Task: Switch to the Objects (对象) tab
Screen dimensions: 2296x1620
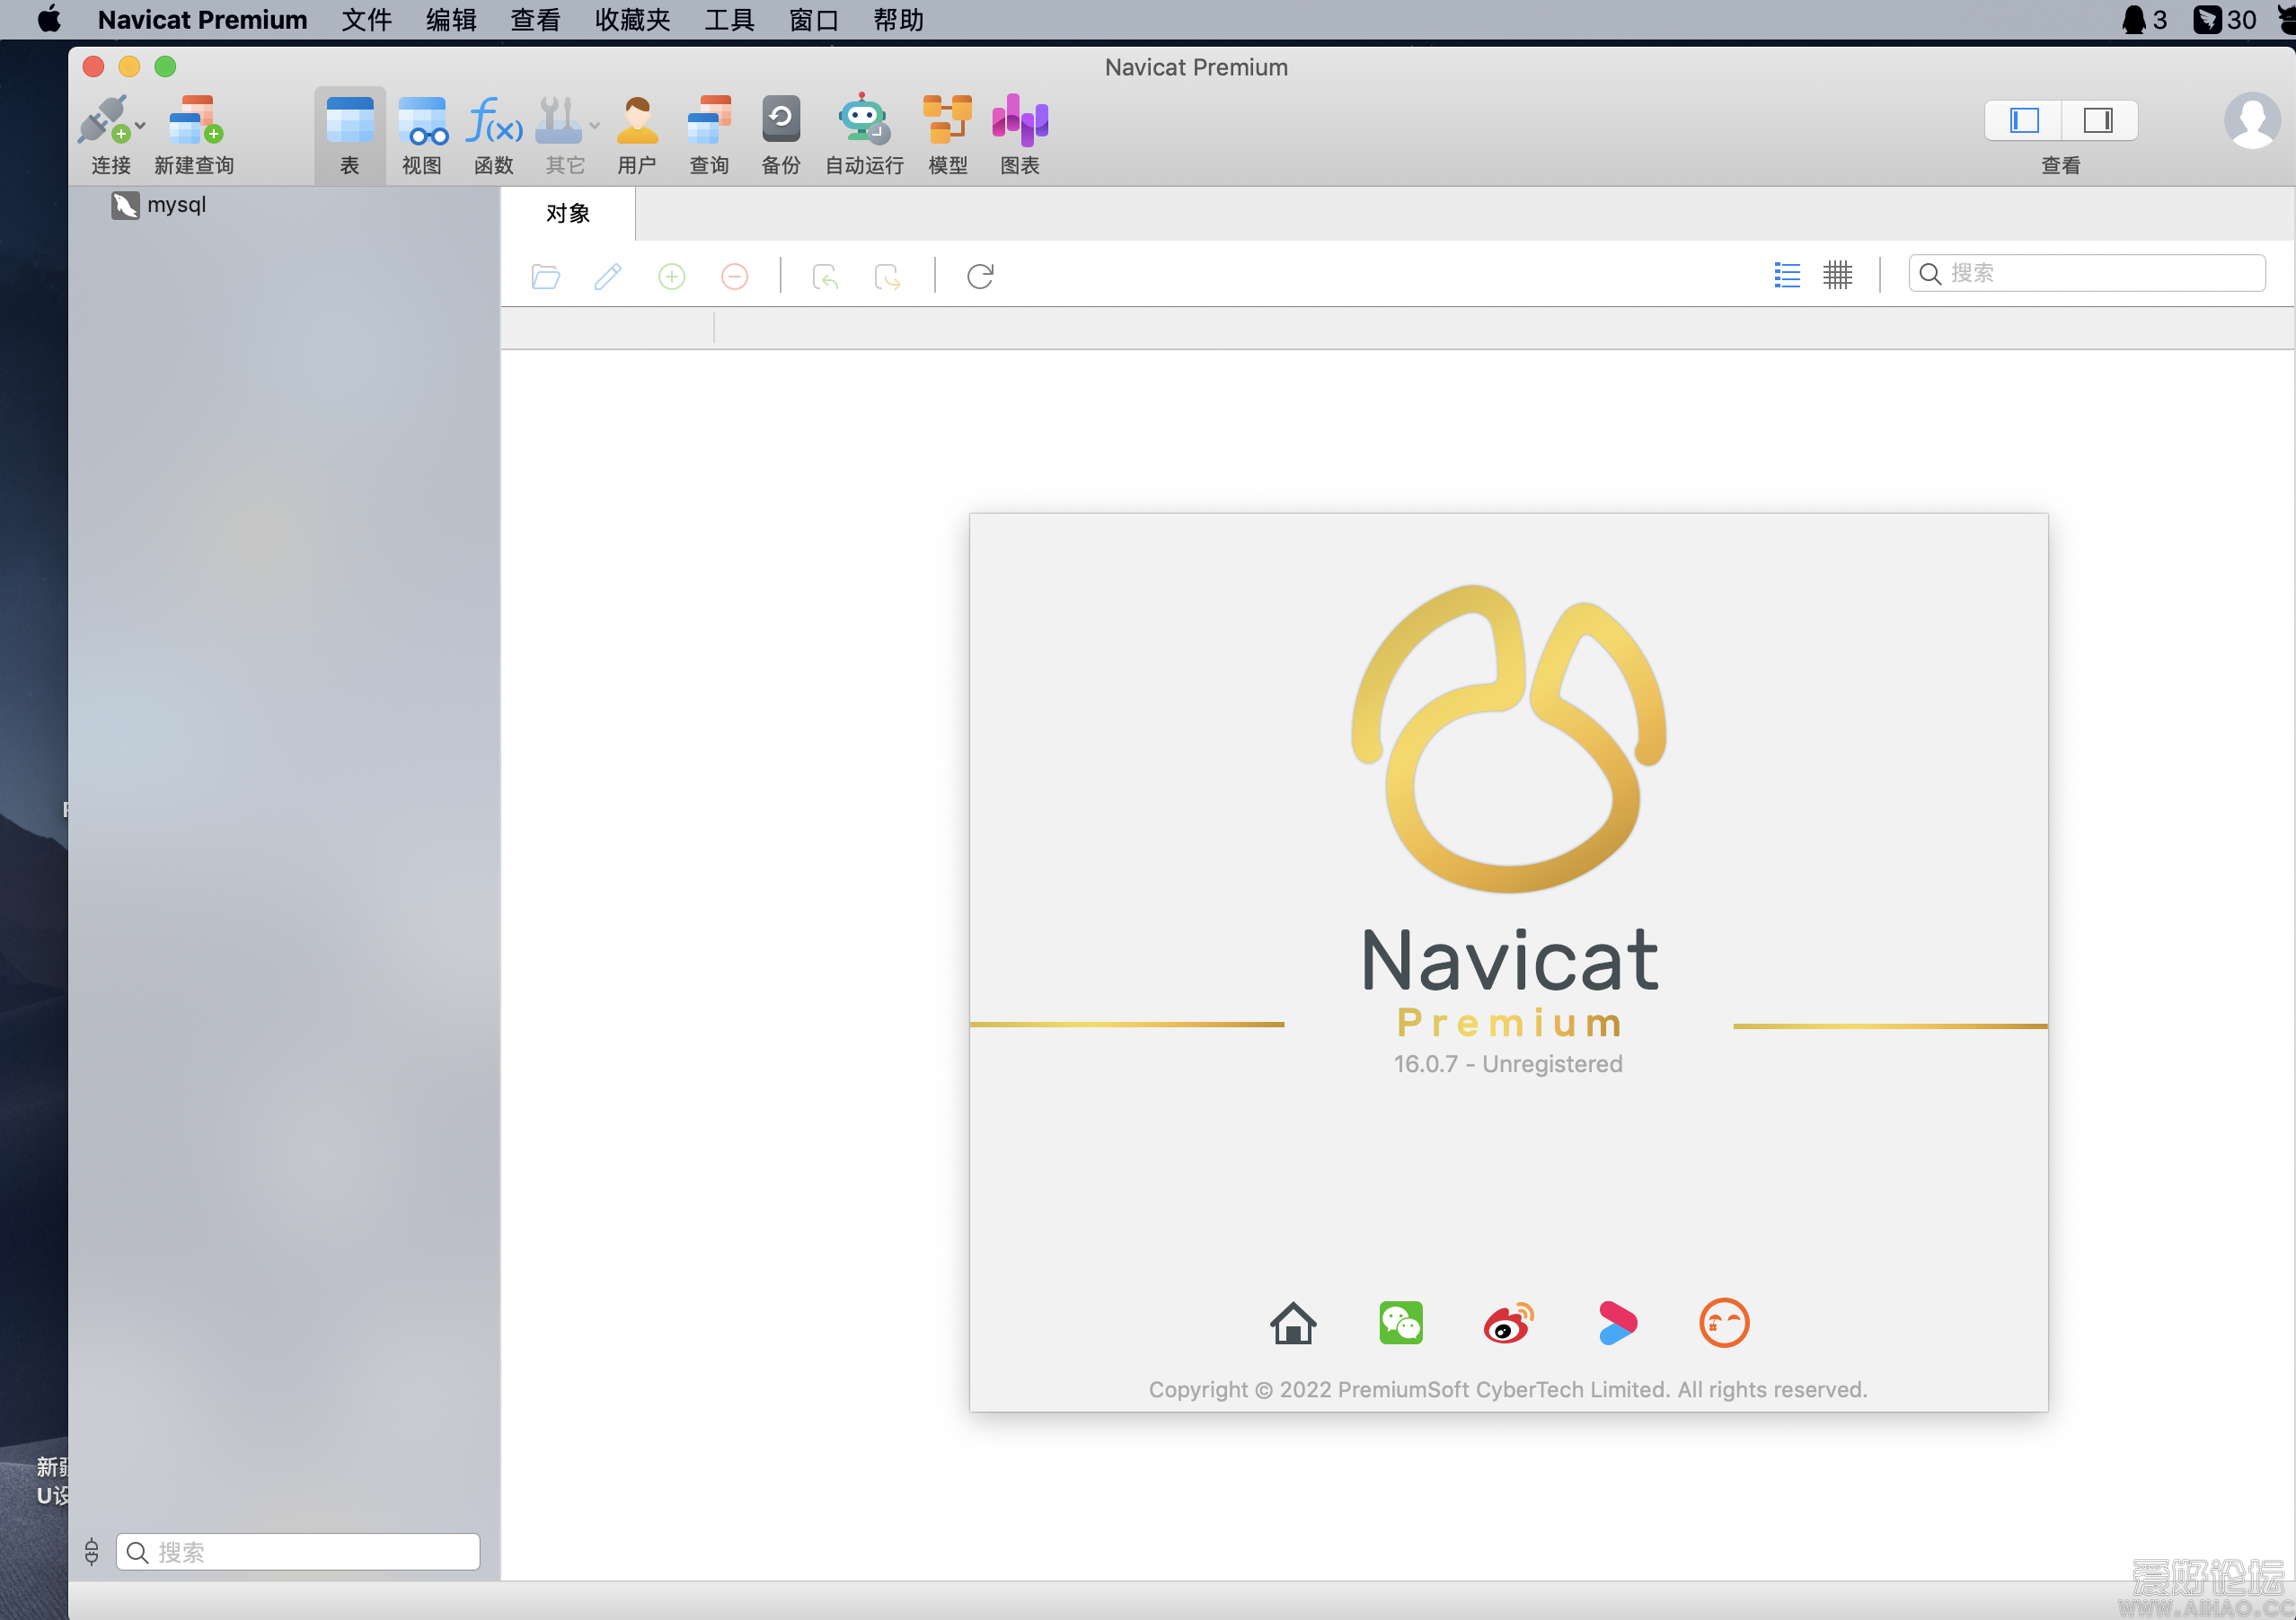Action: [x=568, y=213]
